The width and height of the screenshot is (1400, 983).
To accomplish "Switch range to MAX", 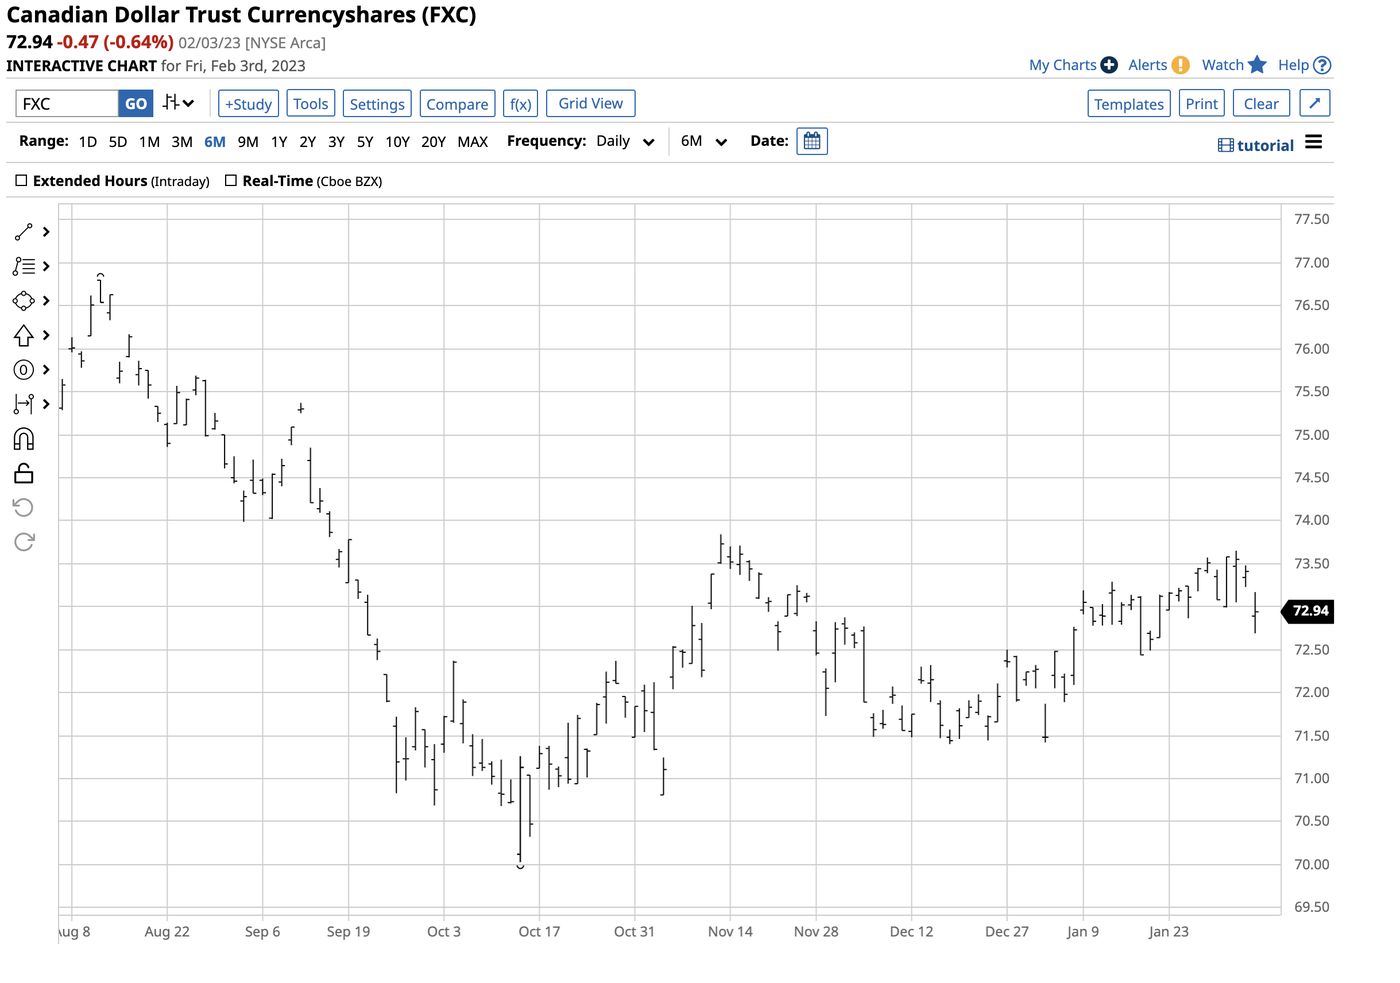I will (x=473, y=142).
